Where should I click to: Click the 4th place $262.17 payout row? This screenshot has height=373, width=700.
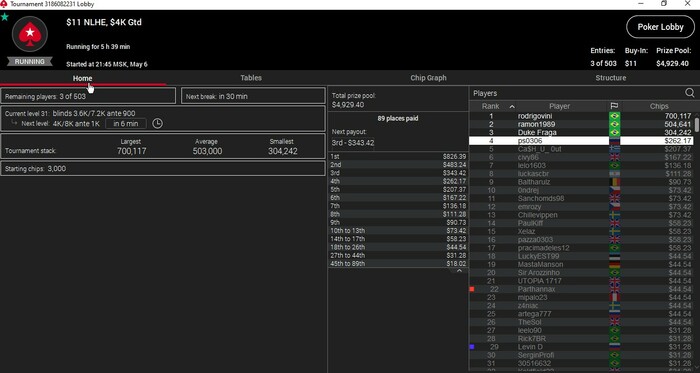tap(398, 181)
